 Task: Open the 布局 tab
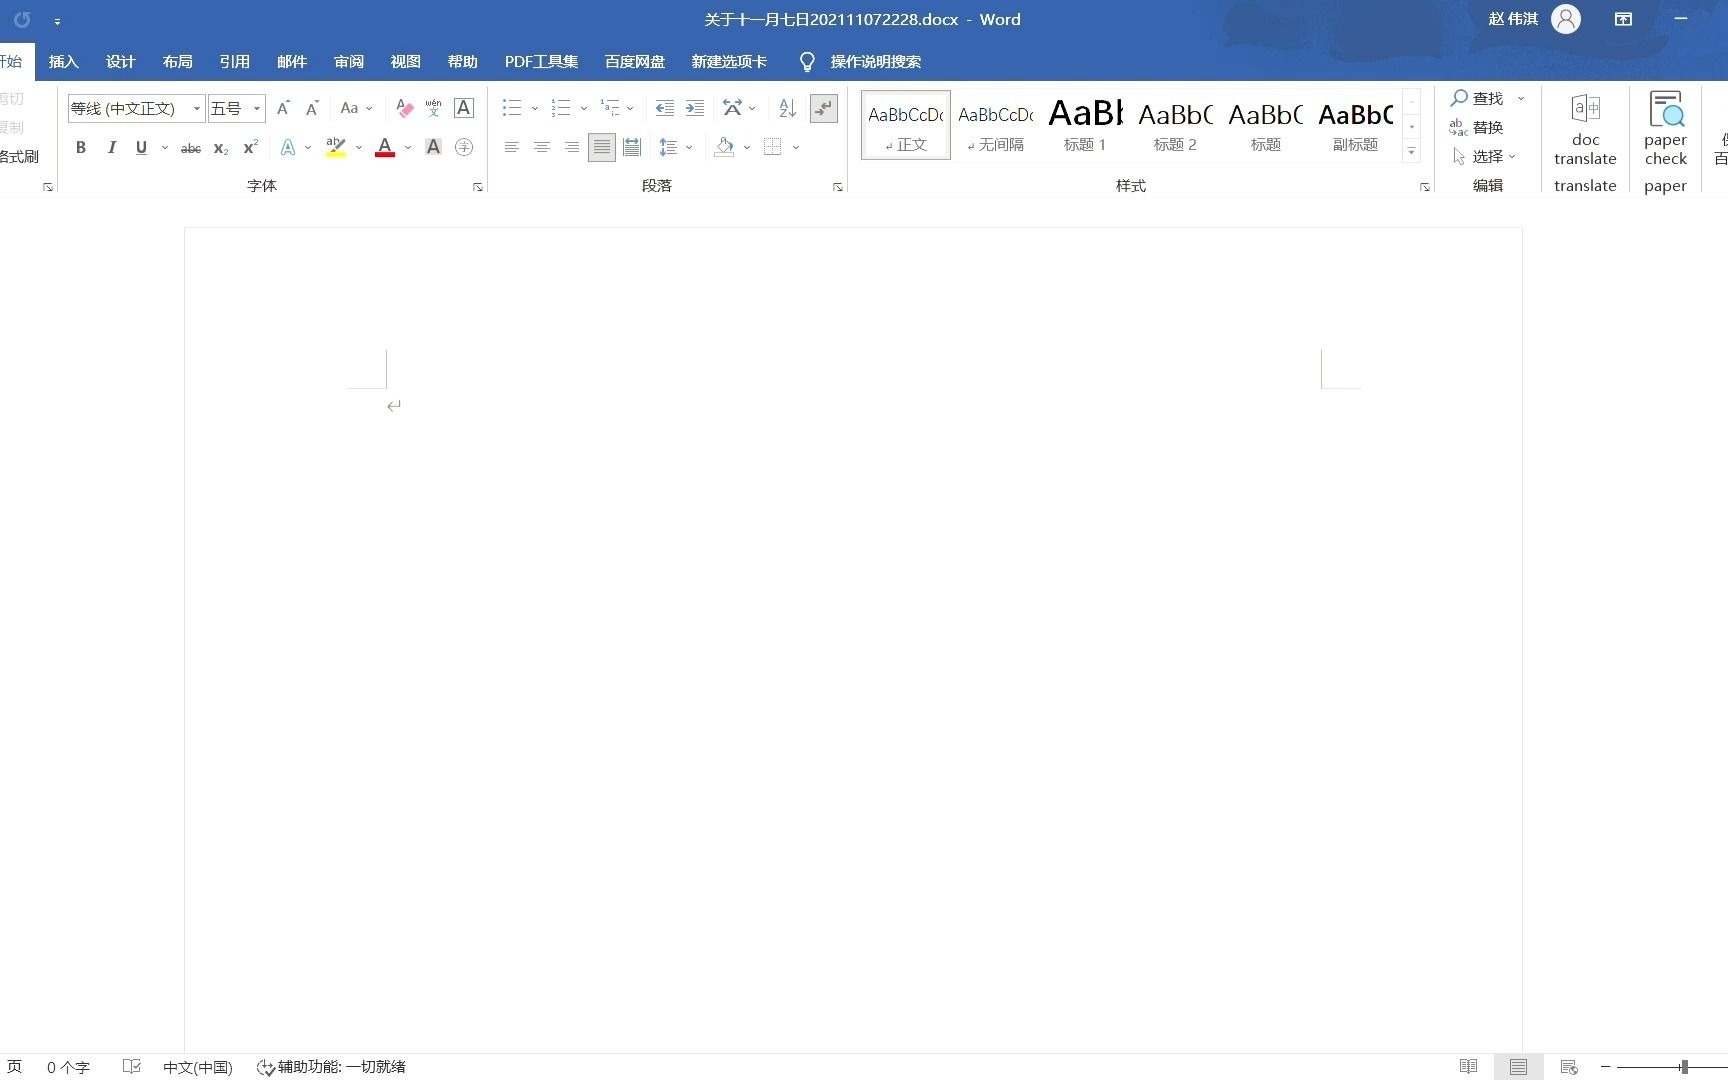(177, 62)
